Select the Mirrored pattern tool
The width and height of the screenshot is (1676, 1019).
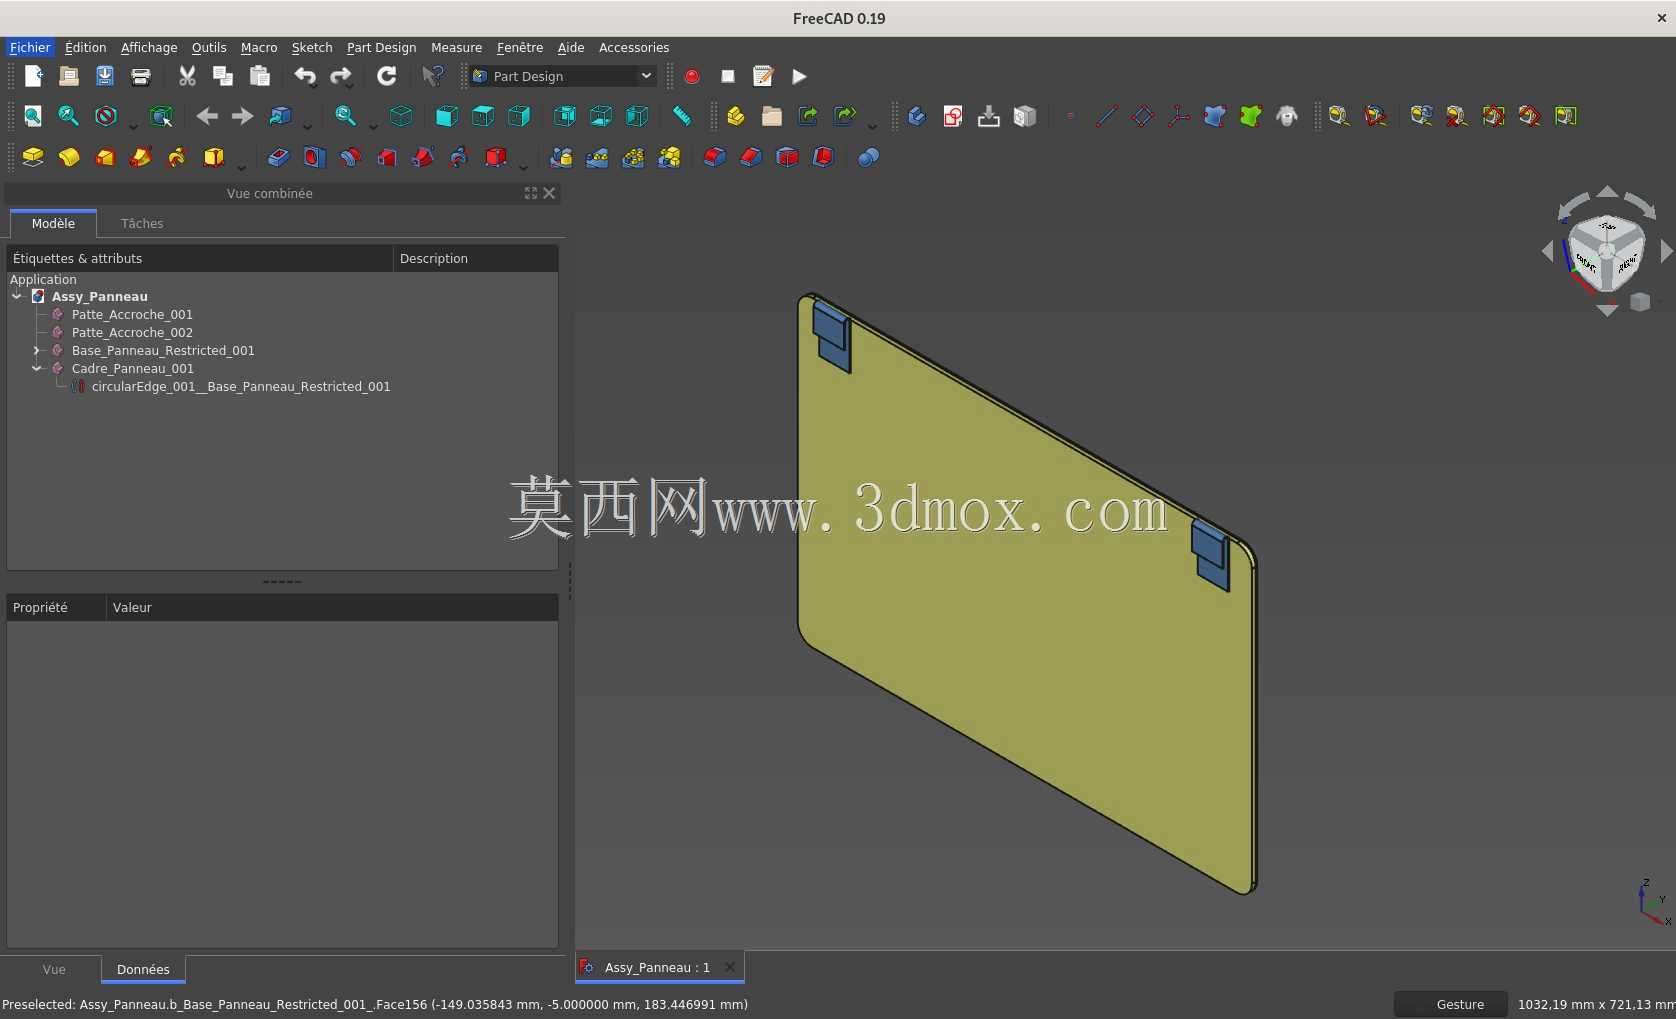click(x=561, y=157)
